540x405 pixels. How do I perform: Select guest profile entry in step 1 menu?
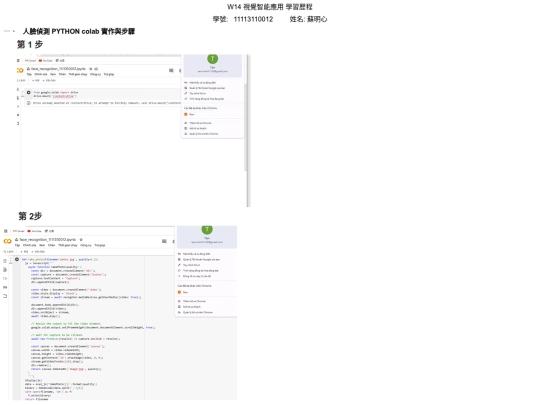point(195,128)
